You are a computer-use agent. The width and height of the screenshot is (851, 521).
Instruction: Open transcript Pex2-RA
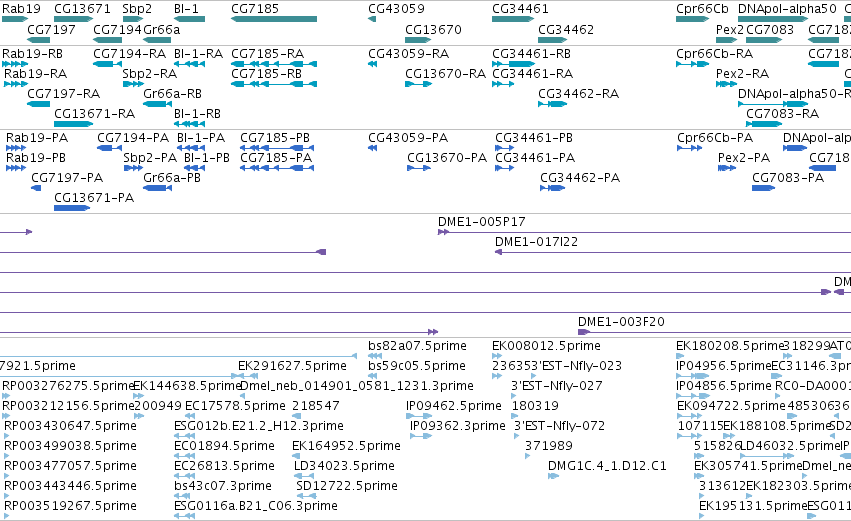[x=742, y=74]
